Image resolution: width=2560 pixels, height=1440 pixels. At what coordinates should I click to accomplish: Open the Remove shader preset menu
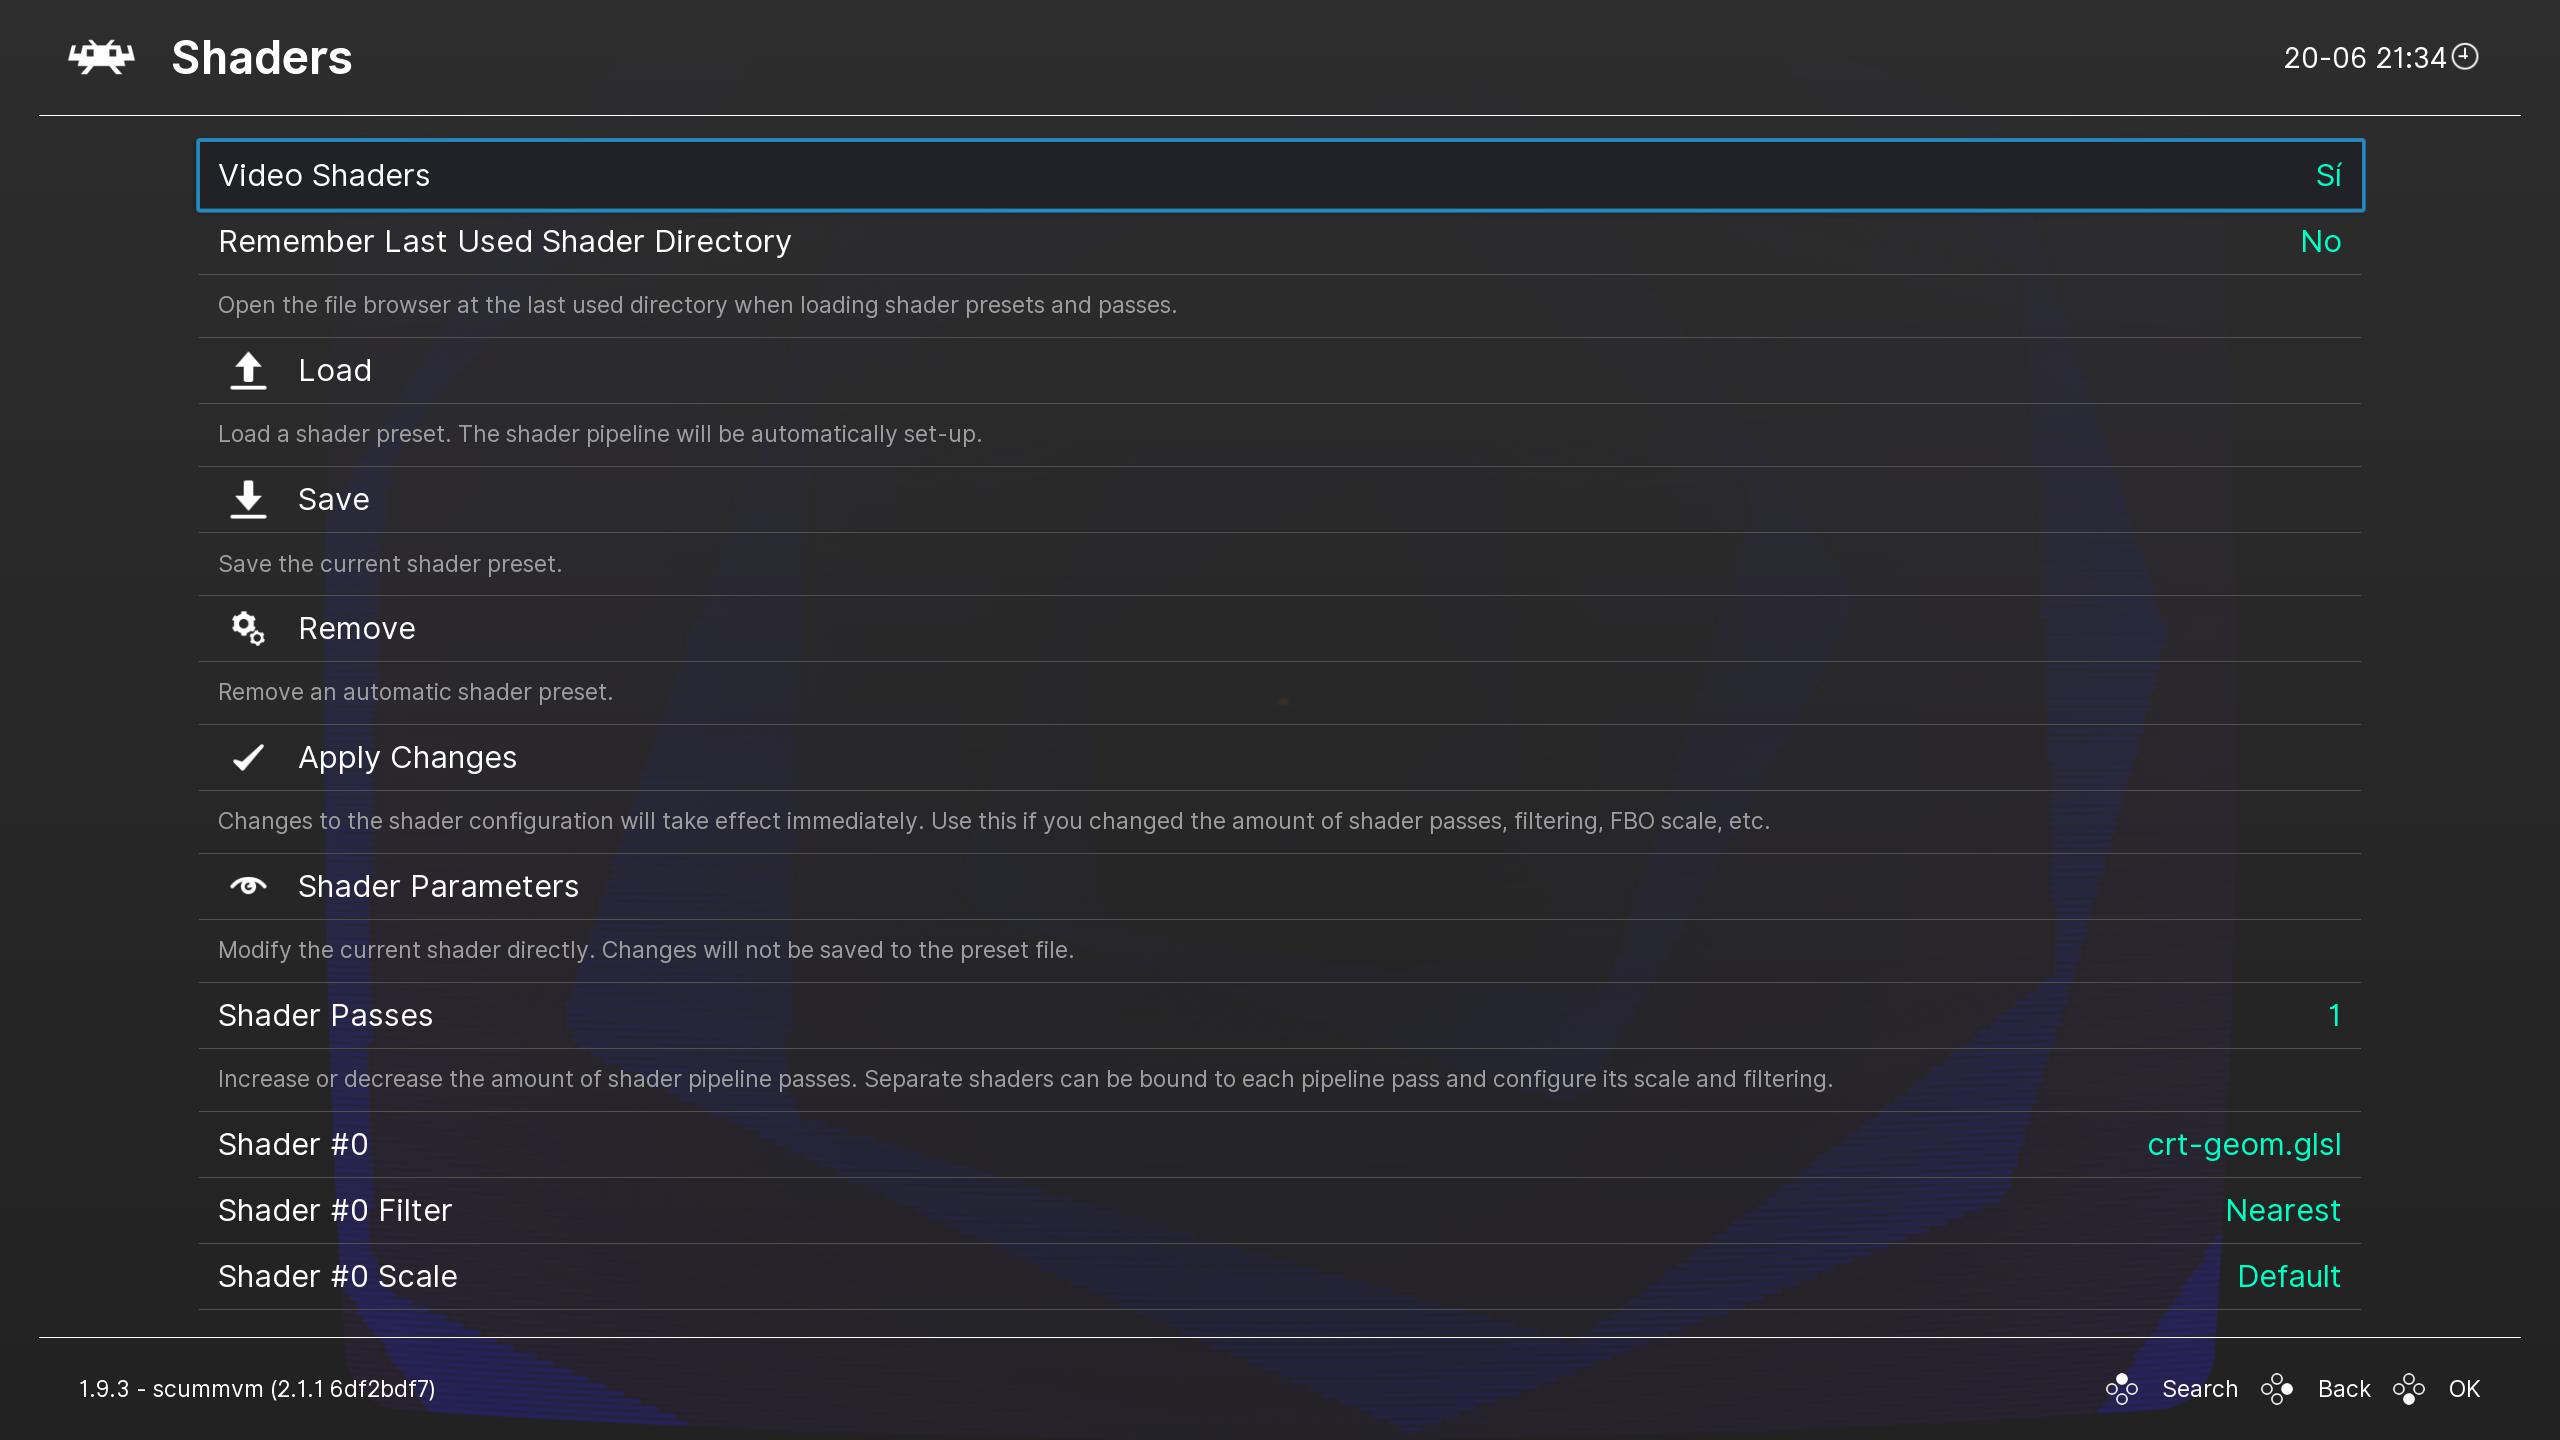point(357,628)
